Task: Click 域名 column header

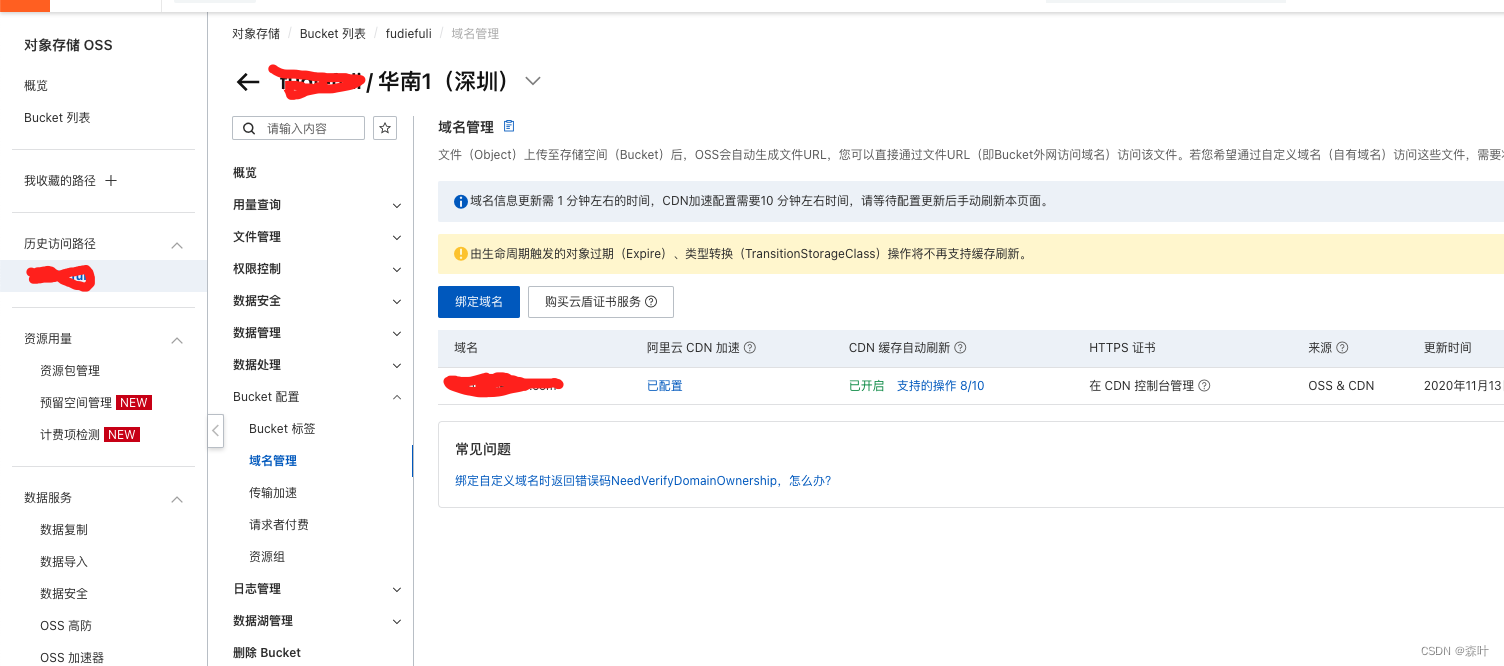Action: pos(466,348)
